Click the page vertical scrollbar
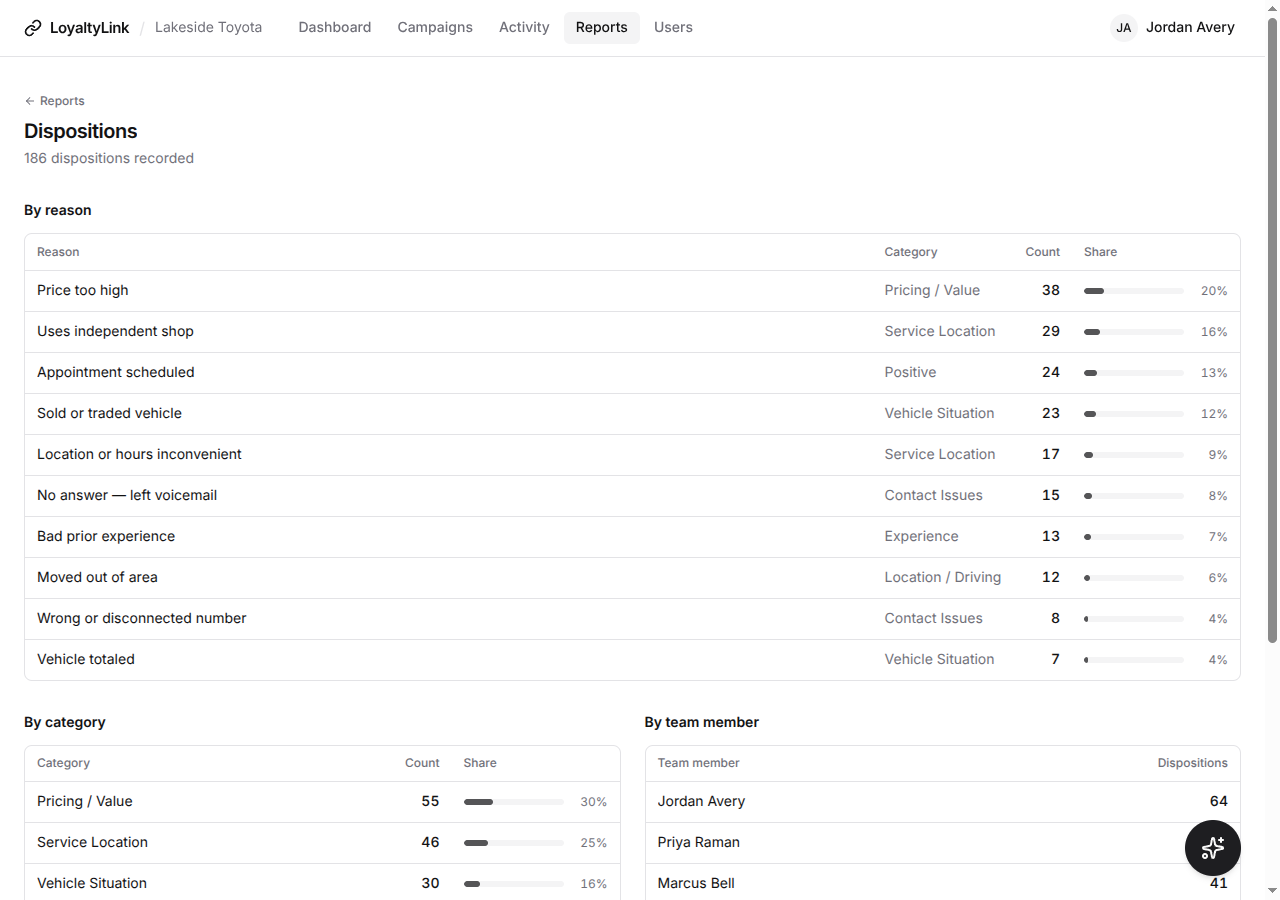 (x=1272, y=330)
